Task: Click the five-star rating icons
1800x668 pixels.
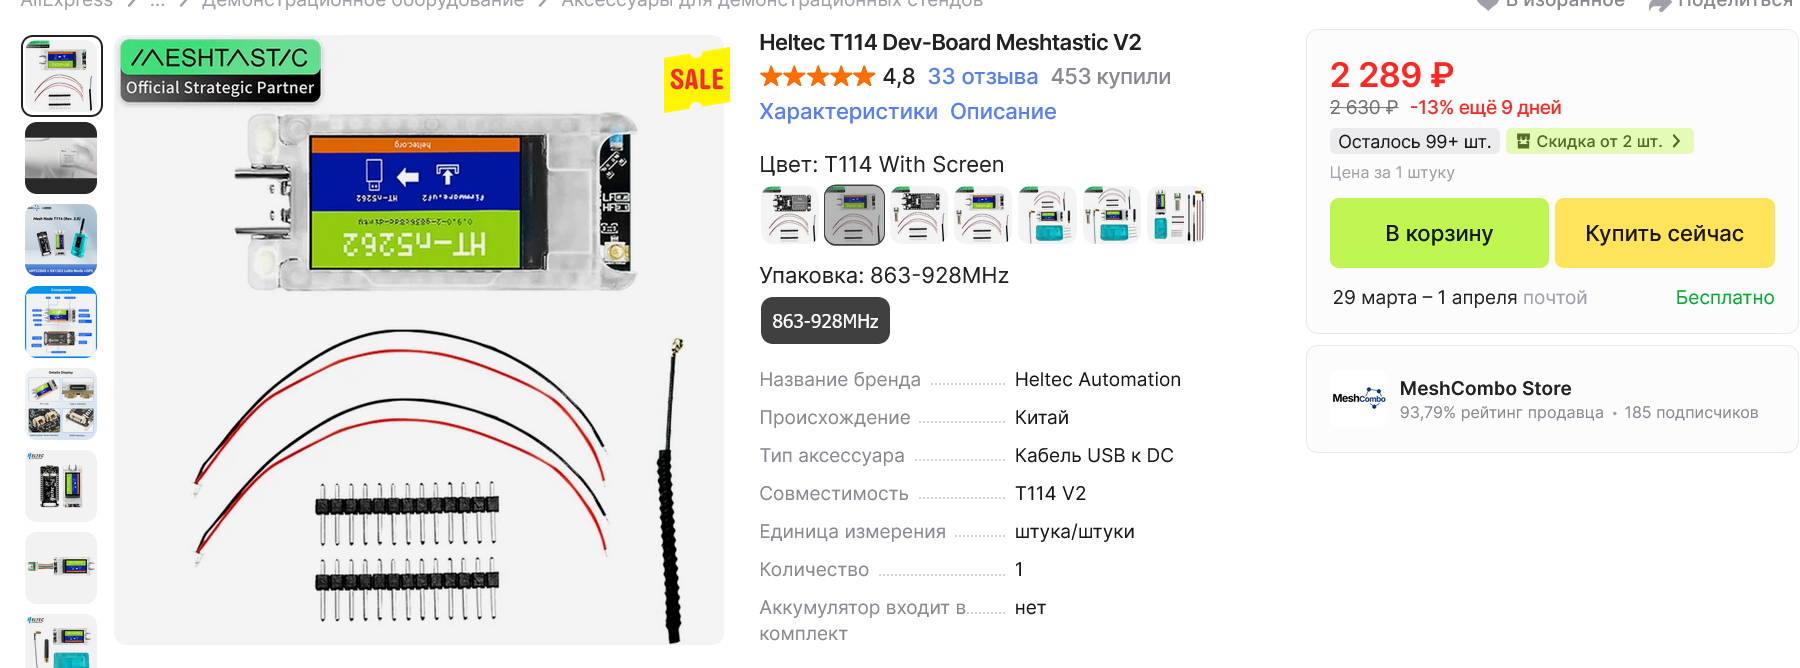Action: pos(817,76)
